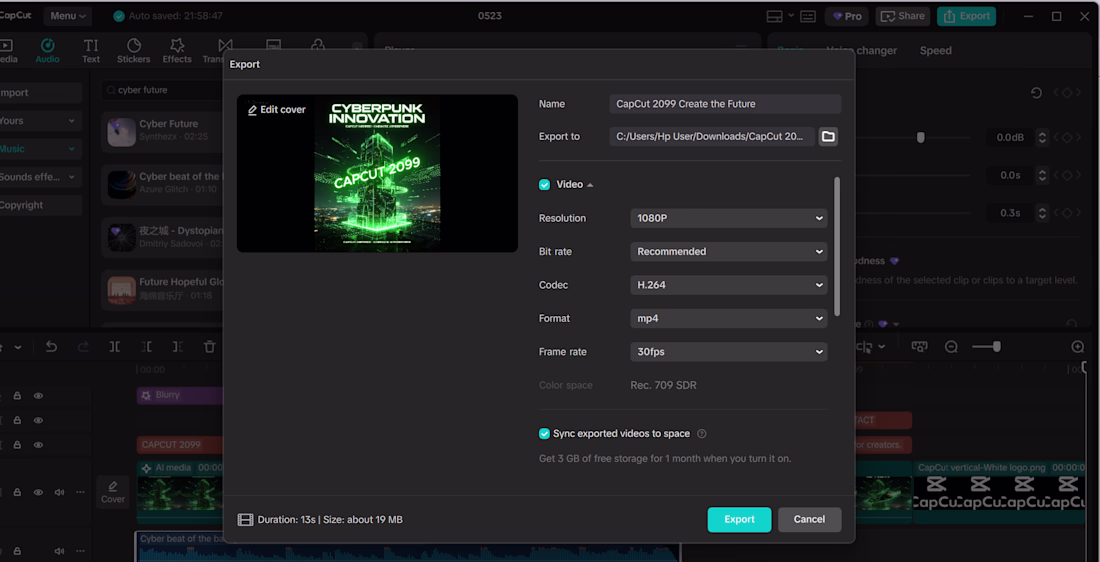Click the keyboard shortcuts icon in title bar
Screen dimensions: 1100x562
807,16
